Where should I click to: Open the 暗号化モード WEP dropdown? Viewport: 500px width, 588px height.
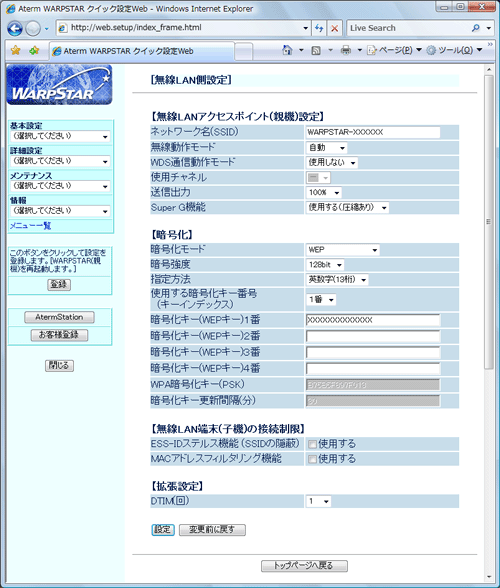coord(343,250)
